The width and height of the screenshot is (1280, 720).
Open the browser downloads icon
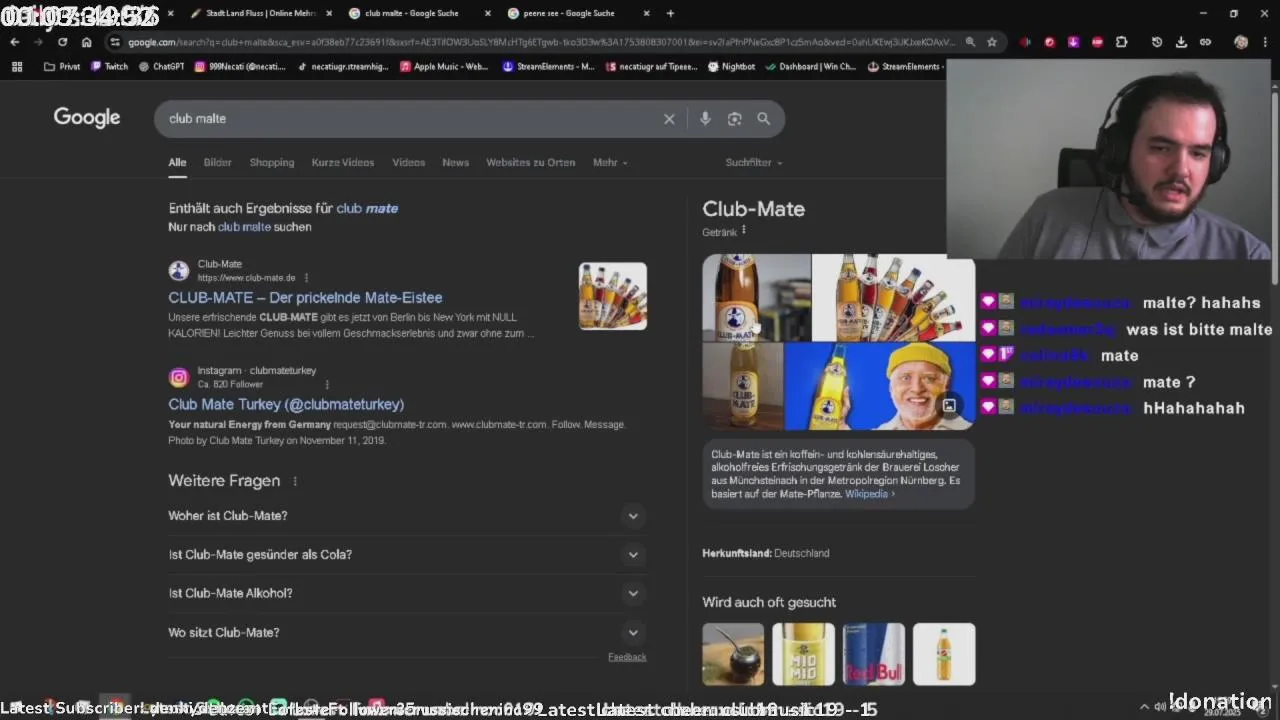[1181, 42]
